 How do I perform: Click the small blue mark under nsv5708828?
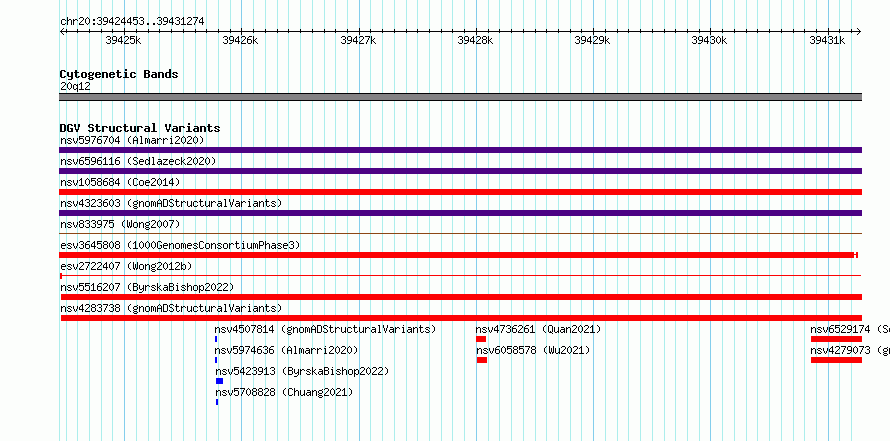pos(217,402)
